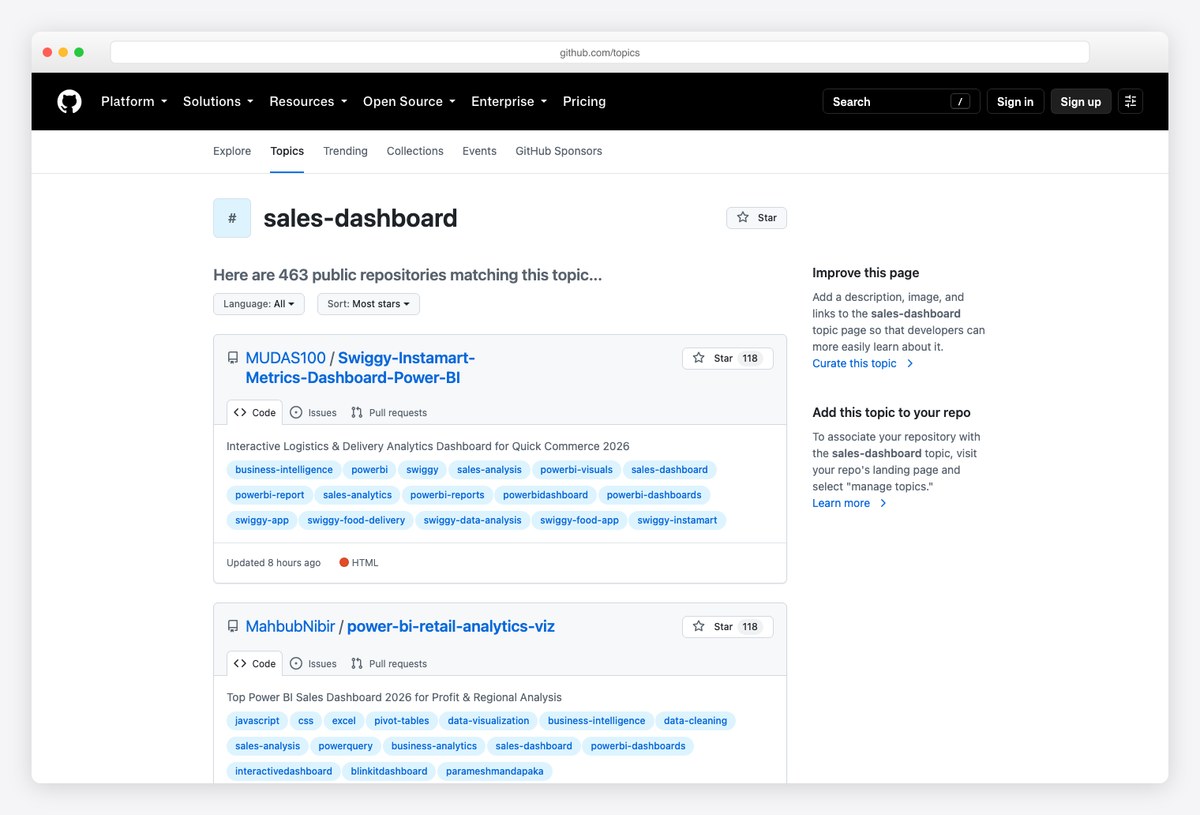Open the swiggy-food-delivery topic tag

[x=356, y=520]
